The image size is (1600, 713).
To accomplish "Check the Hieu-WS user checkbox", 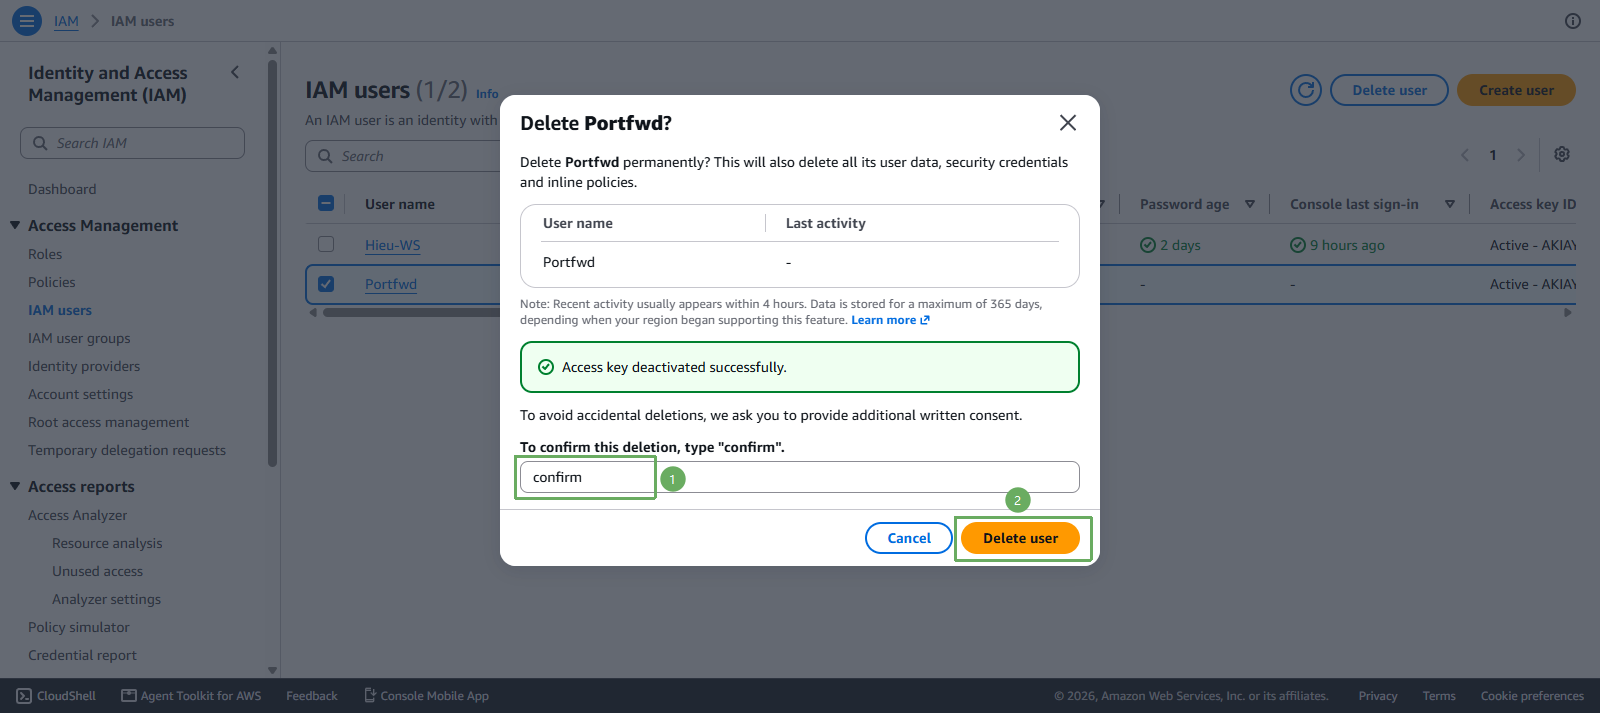I will 326,244.
